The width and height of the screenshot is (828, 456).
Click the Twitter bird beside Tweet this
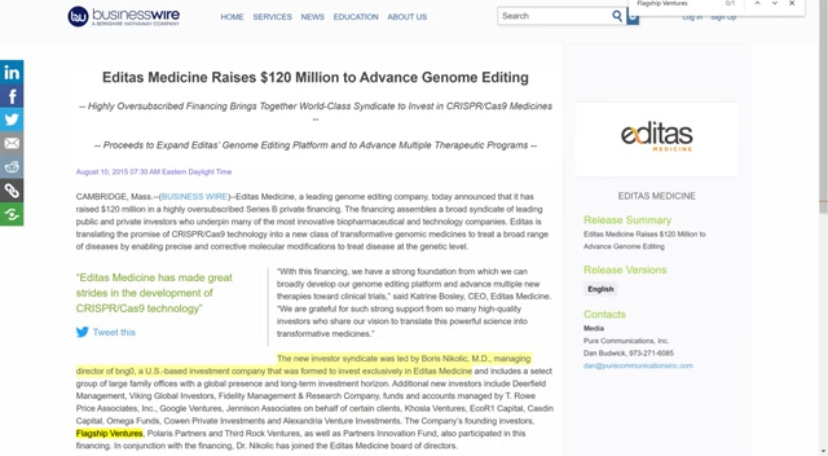(x=82, y=332)
